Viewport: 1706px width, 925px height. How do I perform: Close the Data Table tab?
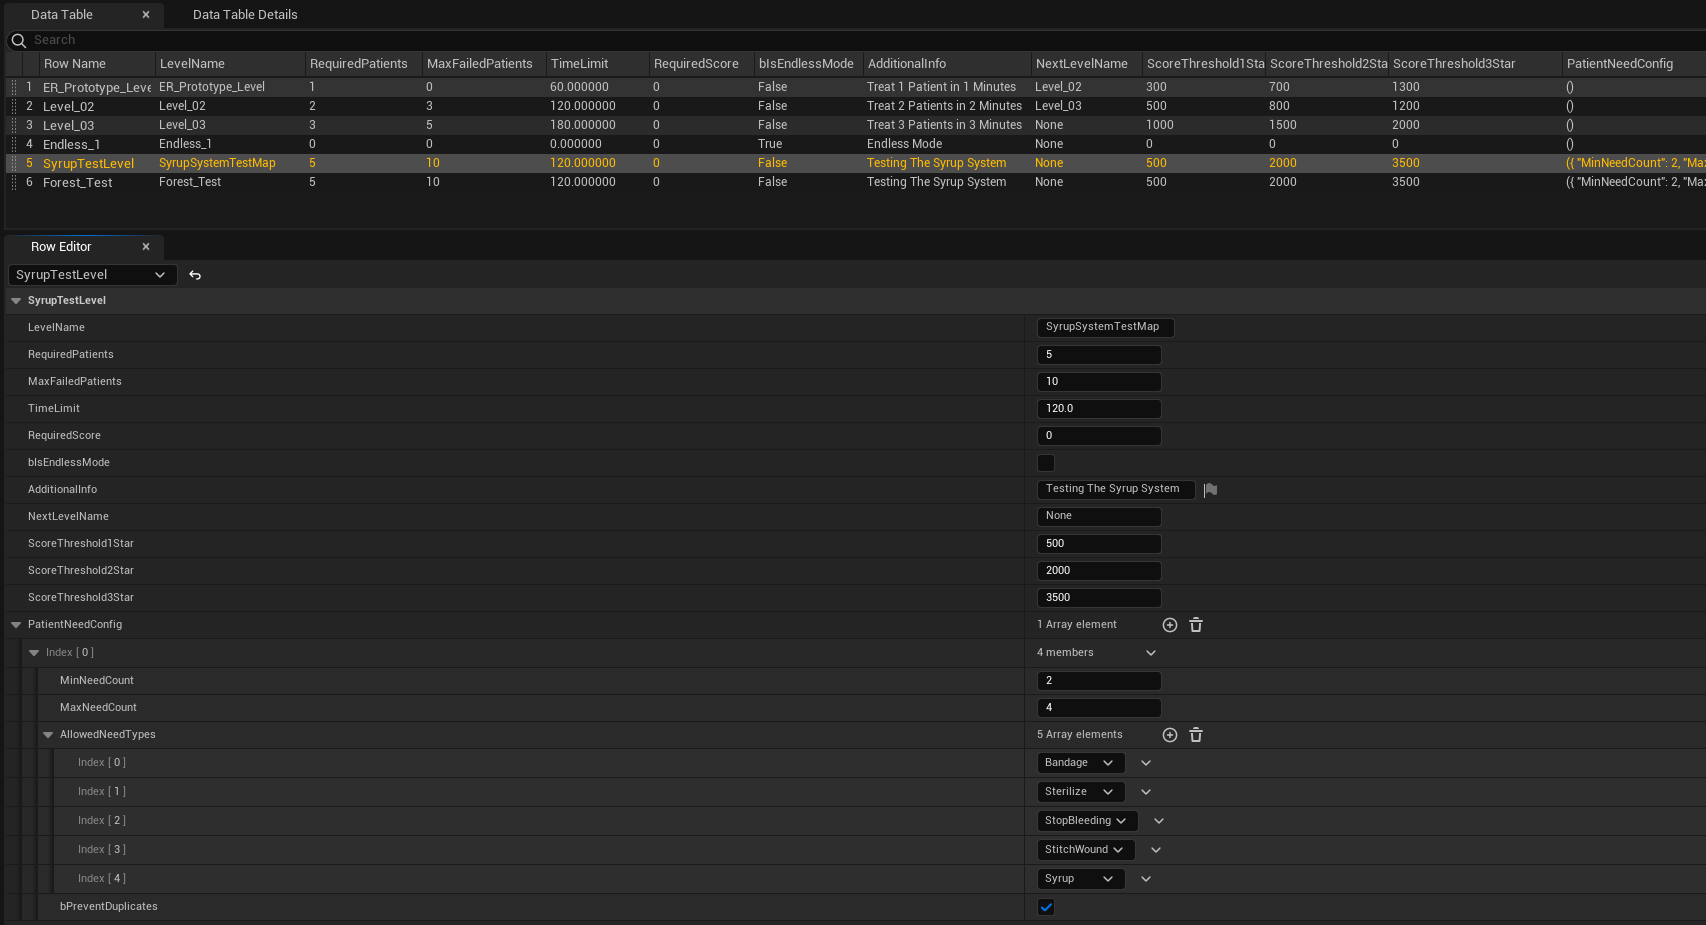click(x=146, y=15)
